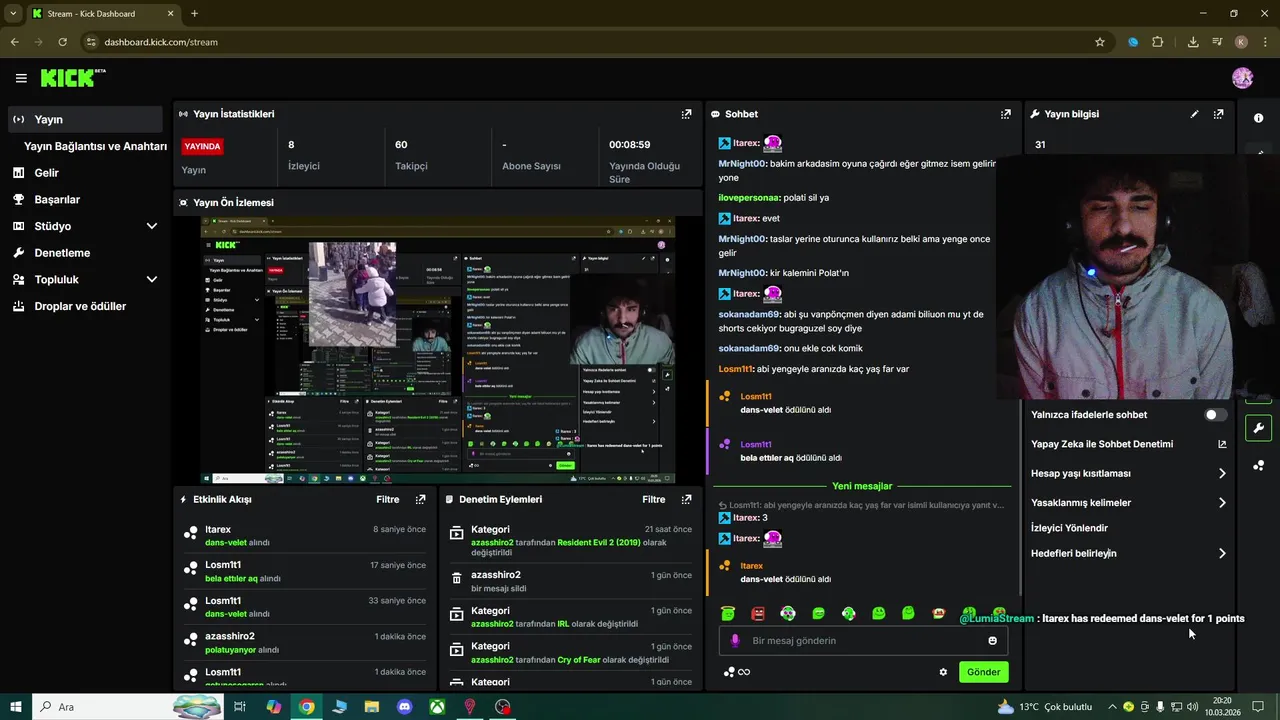
Task: Click the YAYINDA live status badge
Action: pyautogui.click(x=202, y=146)
